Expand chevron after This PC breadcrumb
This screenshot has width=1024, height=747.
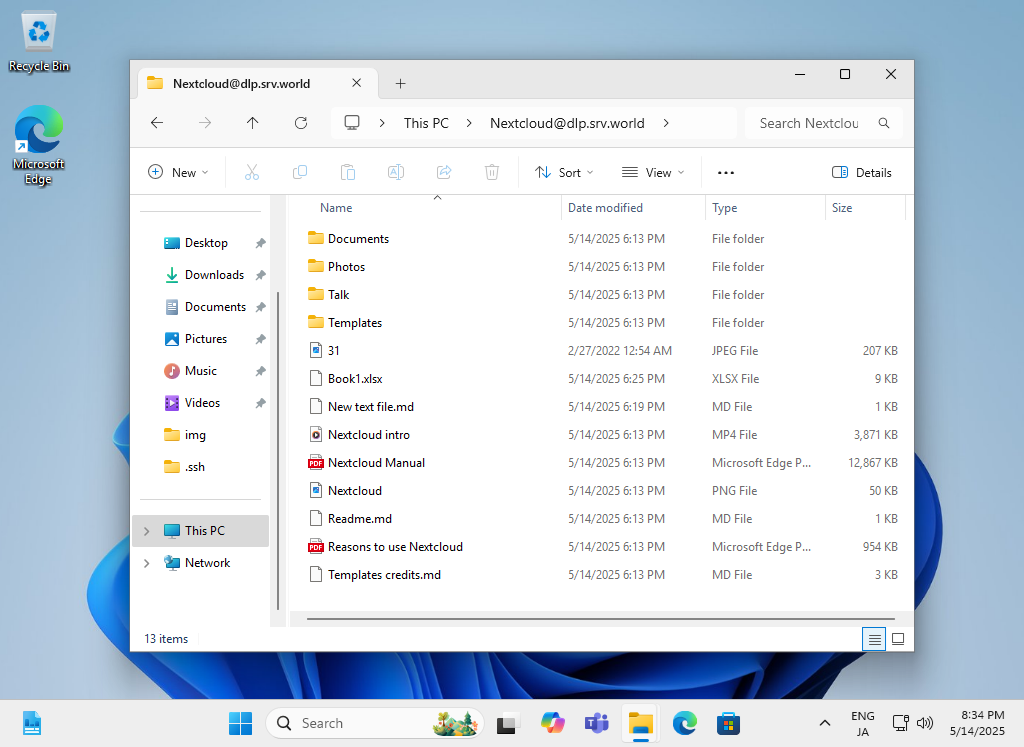pyautogui.click(x=469, y=123)
